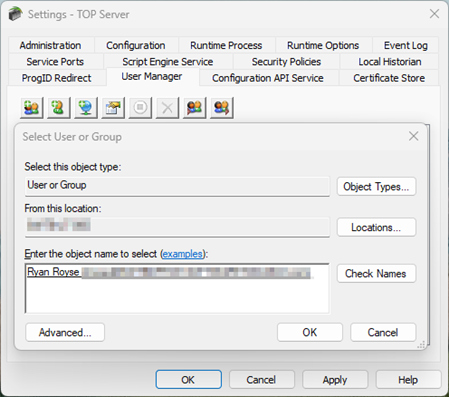Click the Apply button
This screenshot has height=397, width=449.
[335, 380]
